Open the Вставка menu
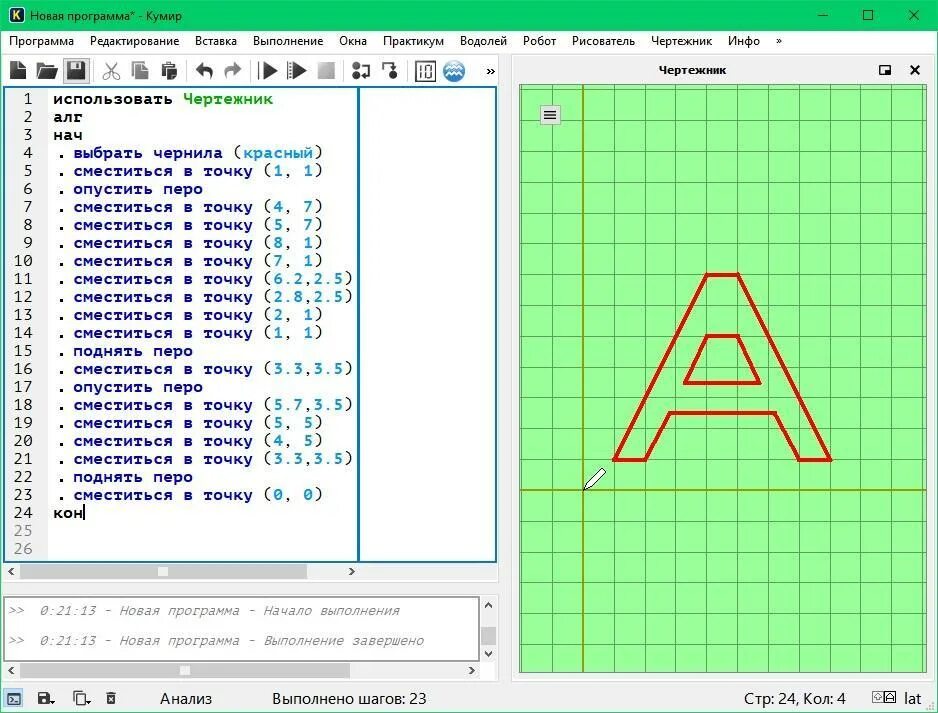 tap(216, 41)
